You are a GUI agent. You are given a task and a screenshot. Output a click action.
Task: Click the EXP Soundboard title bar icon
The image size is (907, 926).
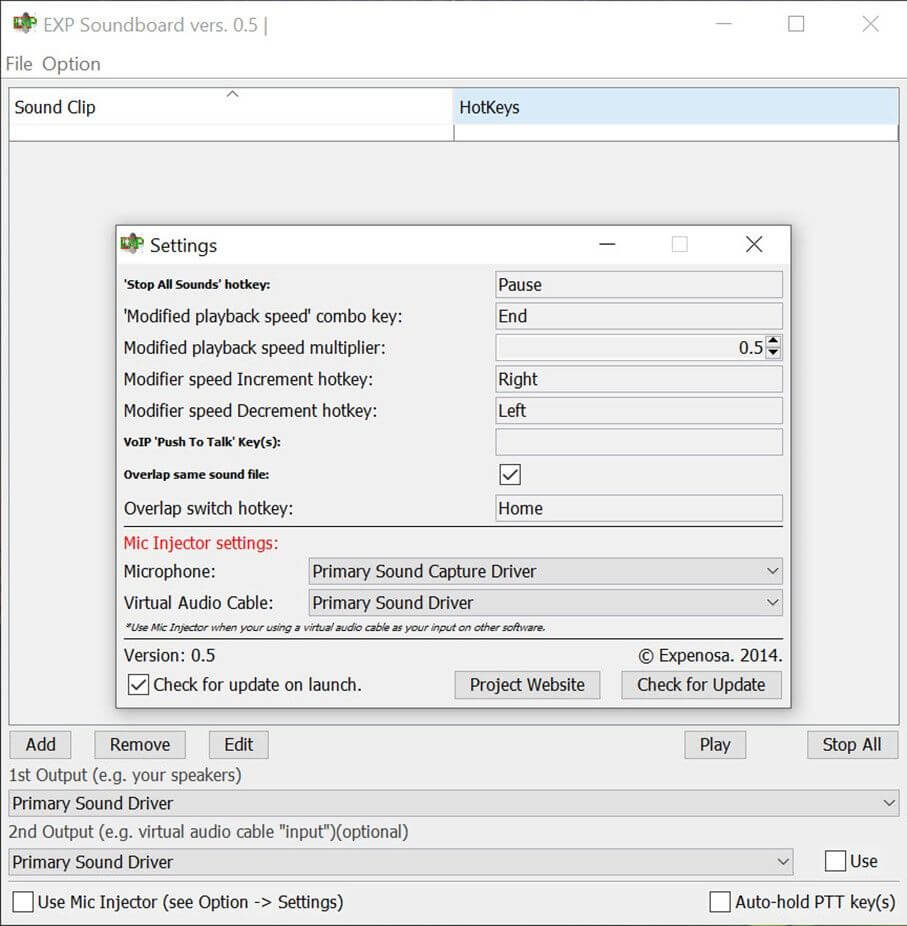(24, 24)
